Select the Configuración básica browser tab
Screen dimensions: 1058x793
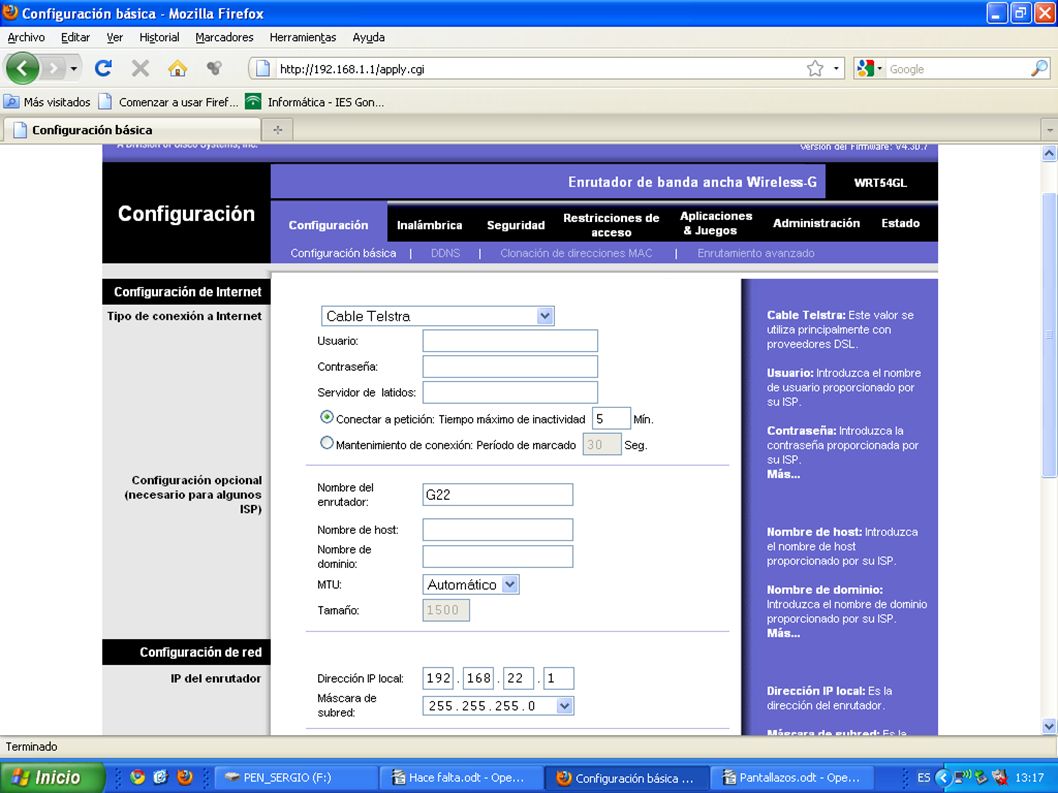132,130
